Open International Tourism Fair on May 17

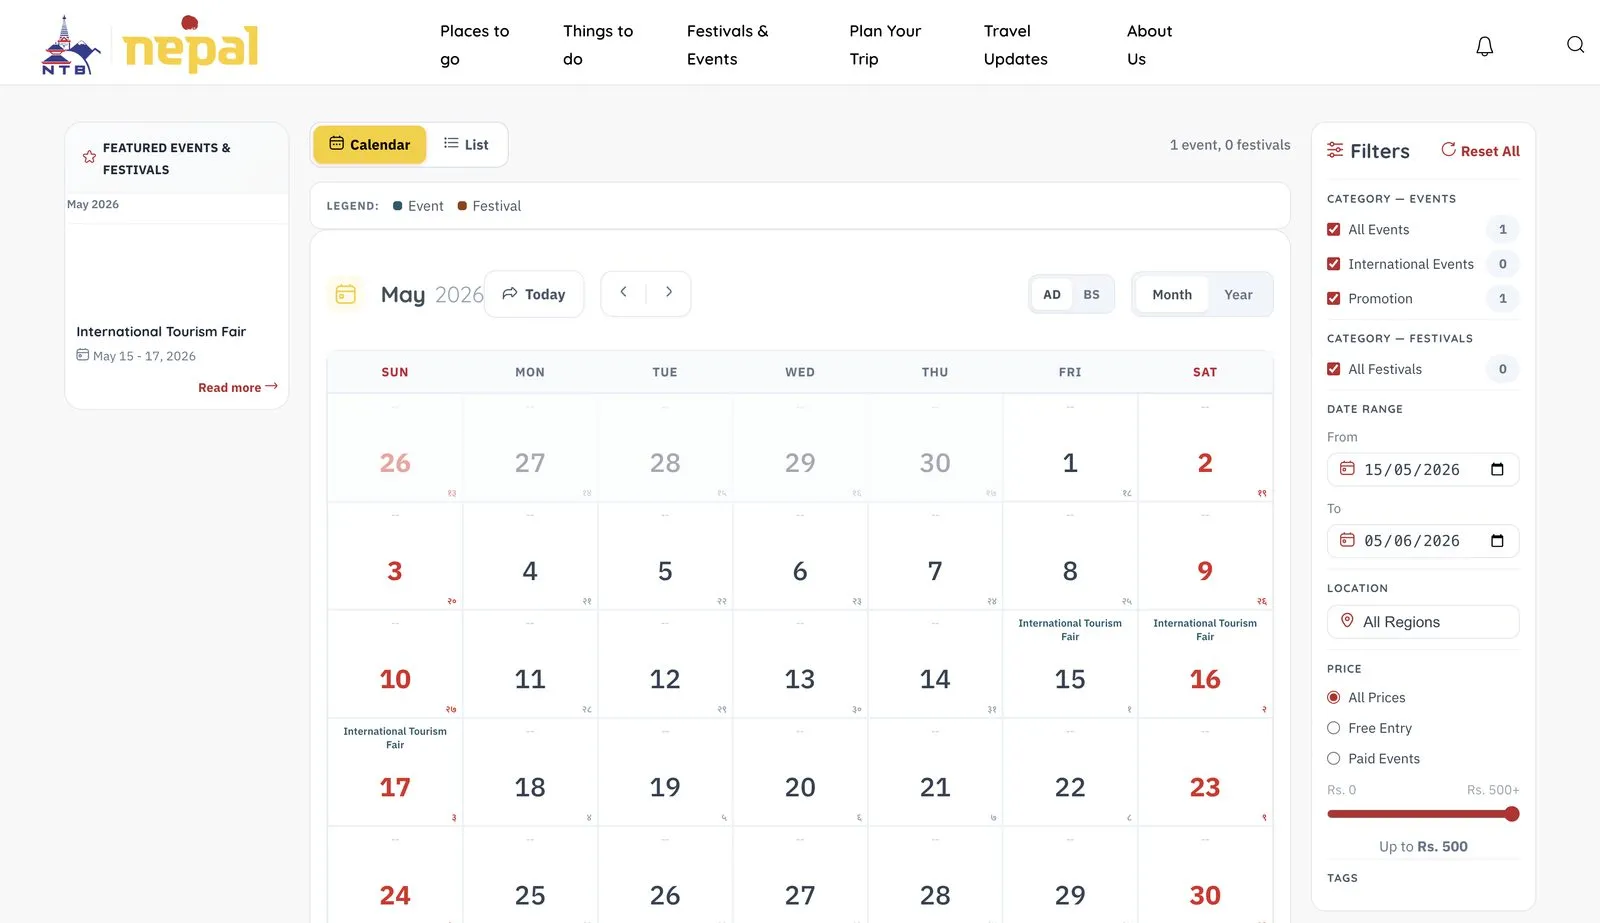(395, 738)
